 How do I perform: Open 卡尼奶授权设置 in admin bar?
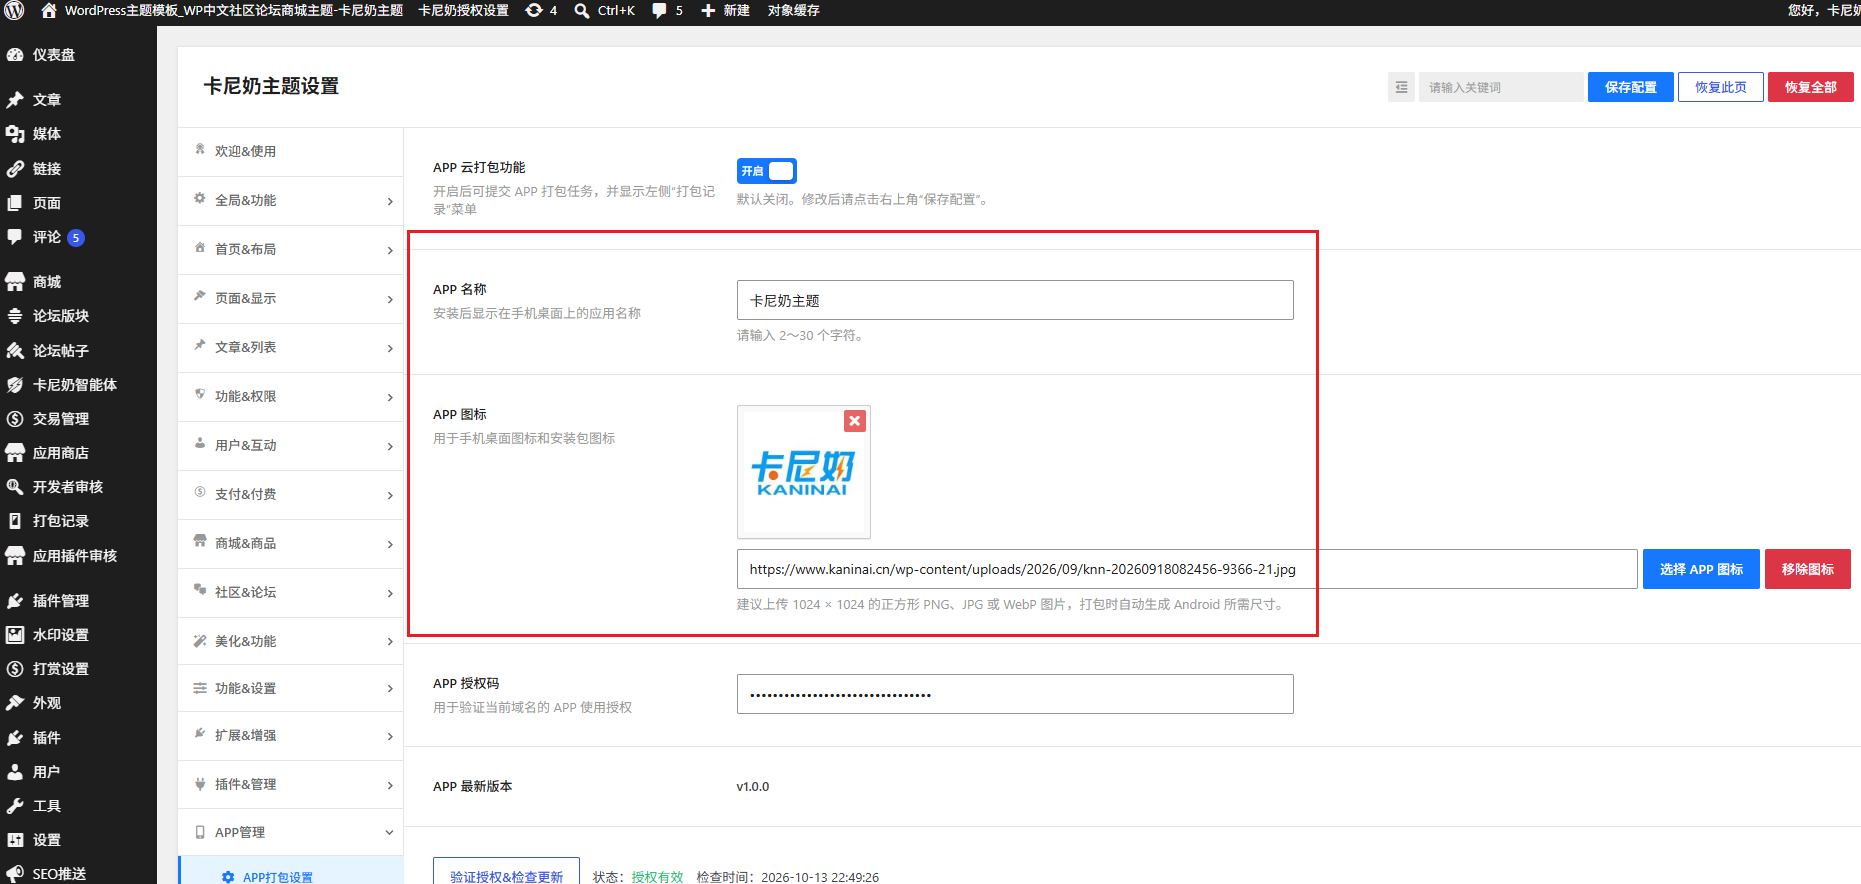click(463, 10)
